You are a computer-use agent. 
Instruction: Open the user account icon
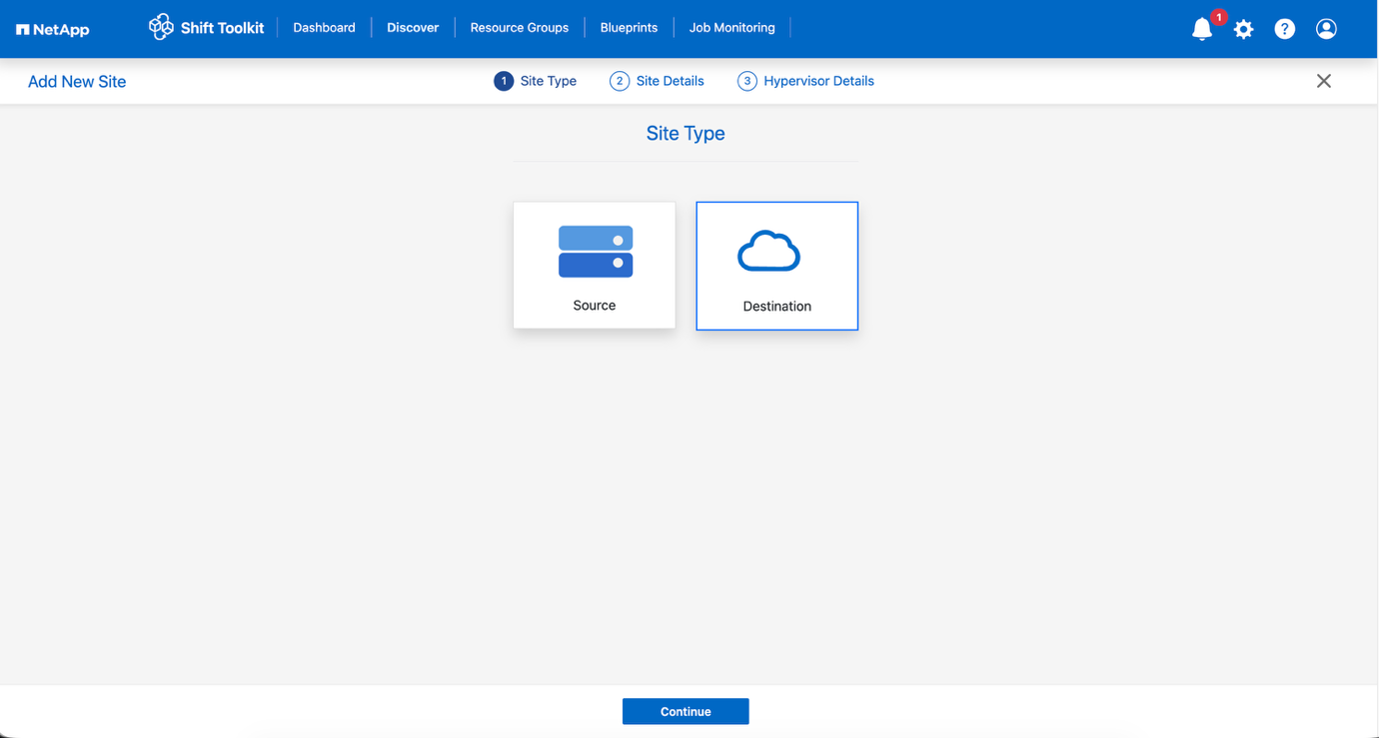(1326, 29)
